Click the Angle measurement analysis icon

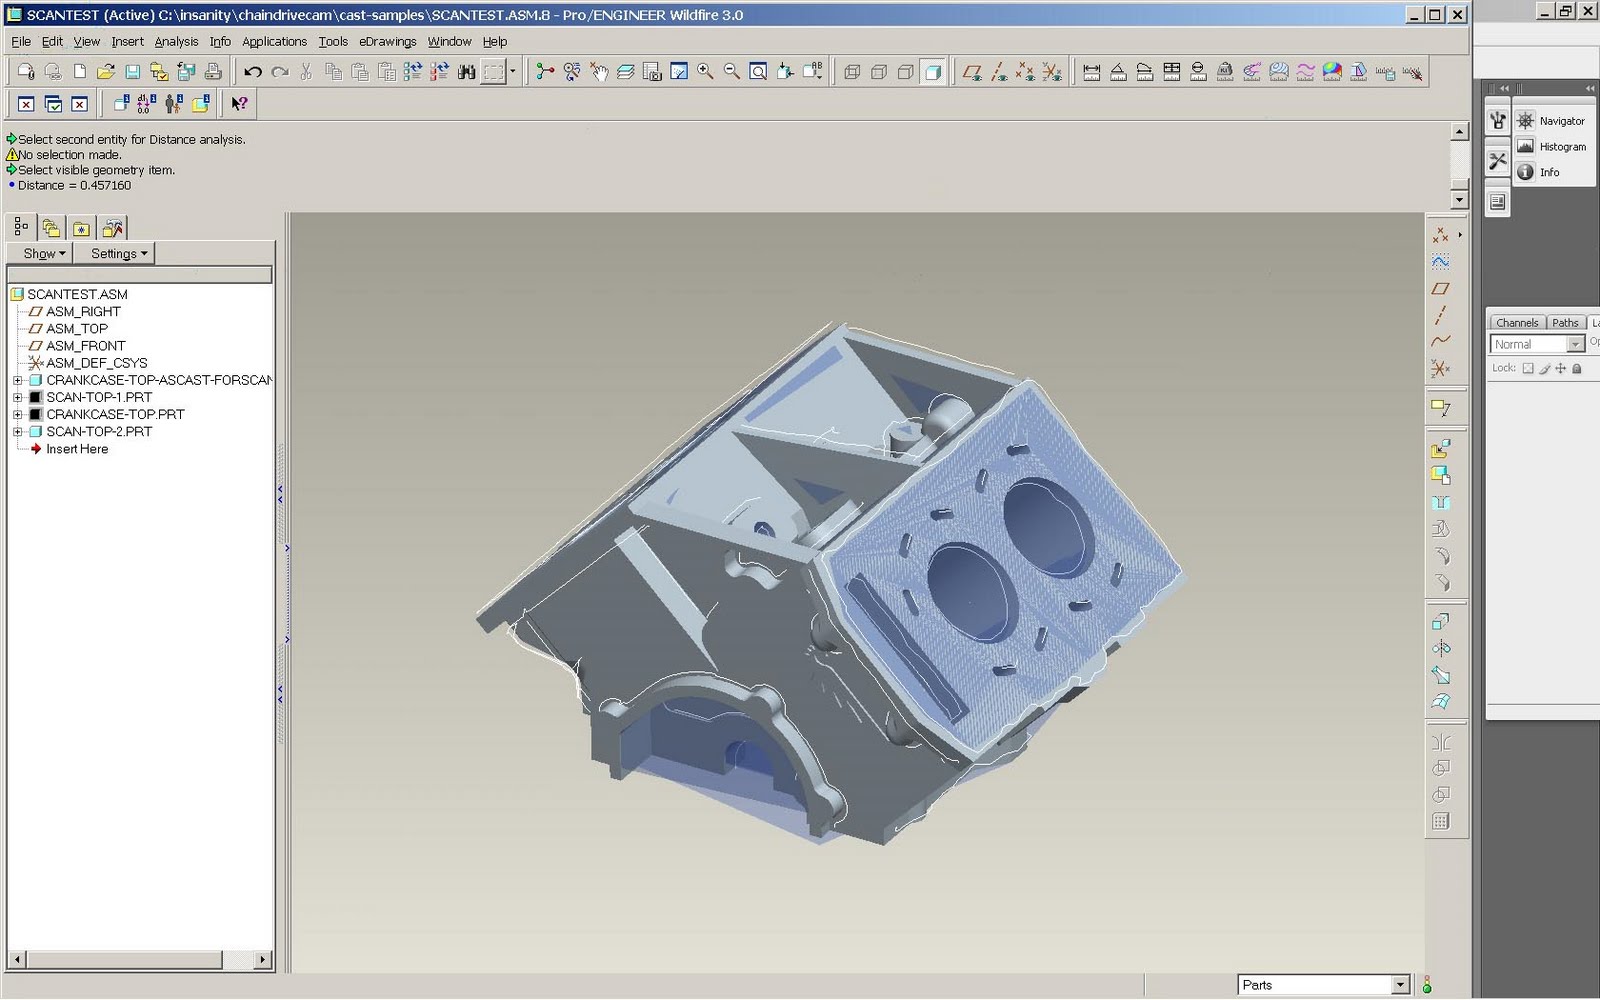(x=1118, y=72)
